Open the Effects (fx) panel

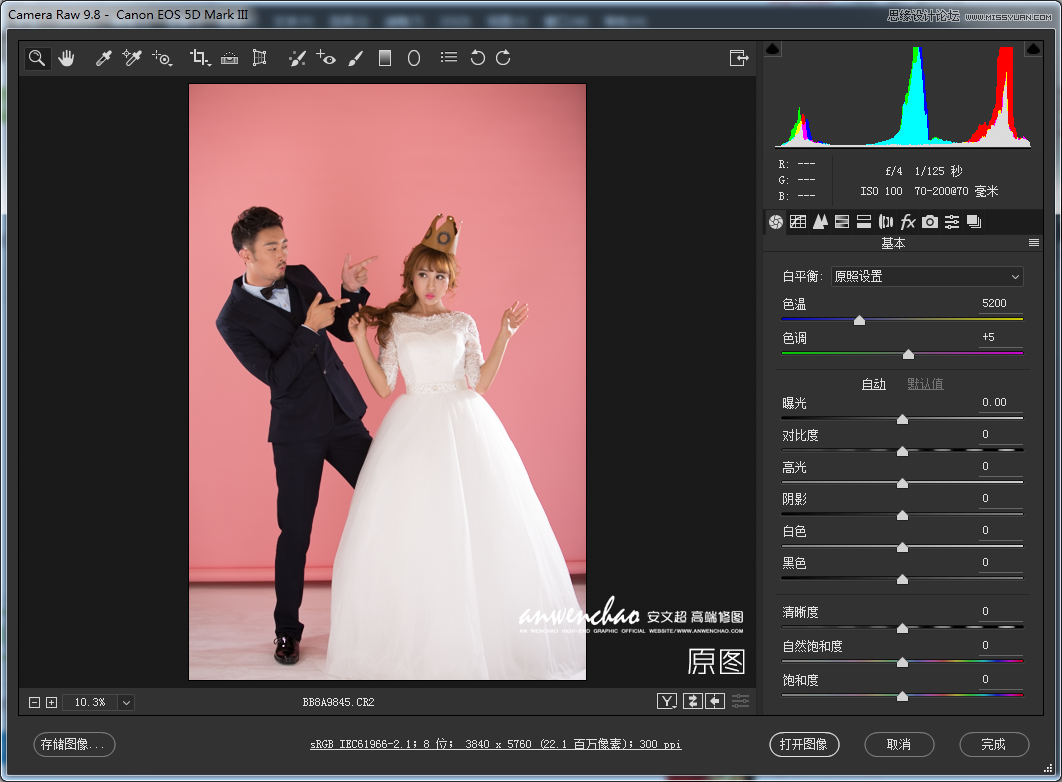tap(907, 221)
